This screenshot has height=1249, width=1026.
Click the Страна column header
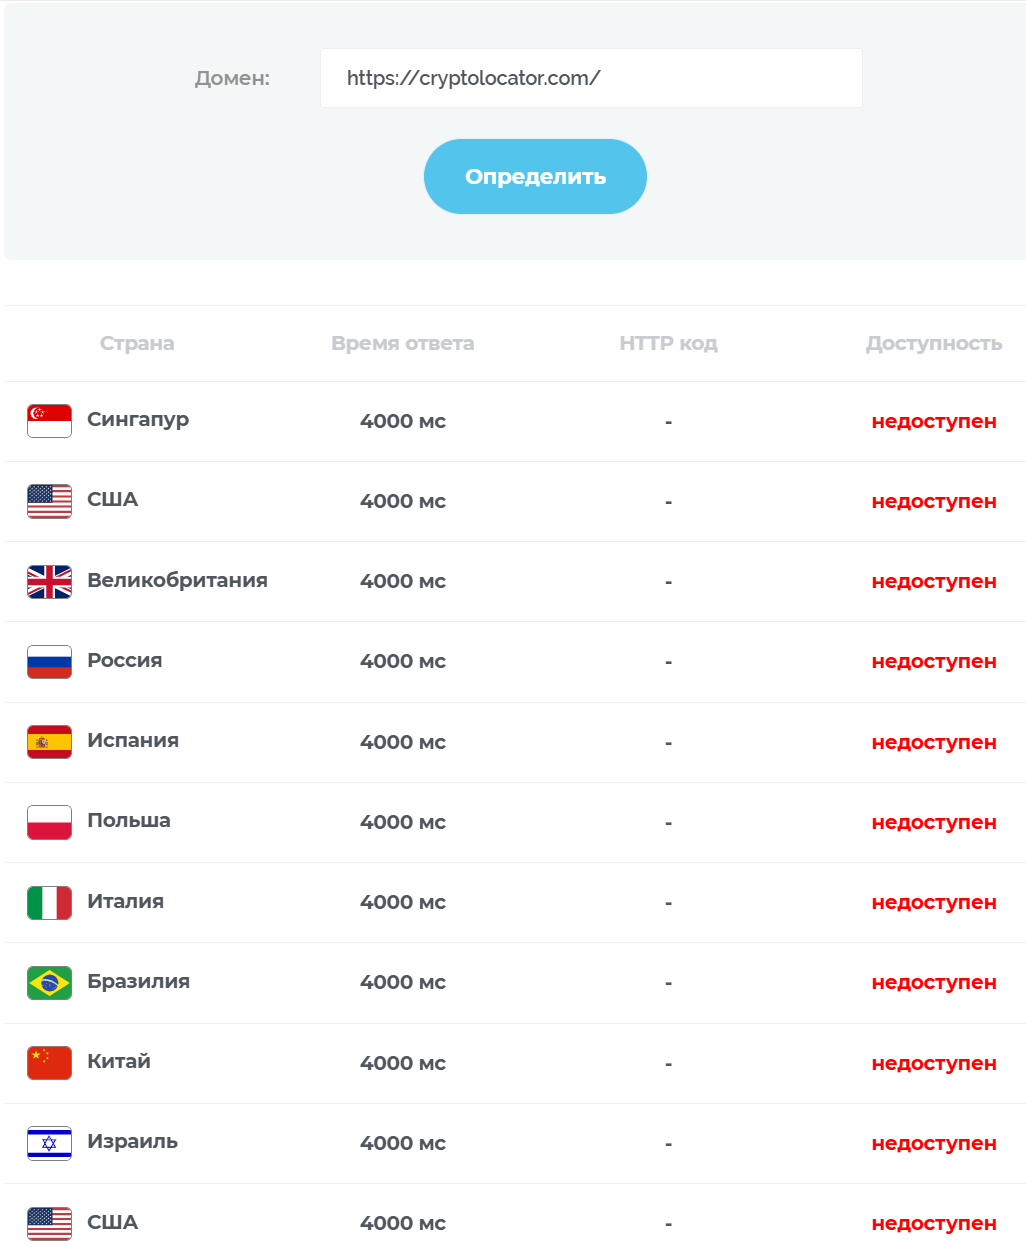pos(137,343)
